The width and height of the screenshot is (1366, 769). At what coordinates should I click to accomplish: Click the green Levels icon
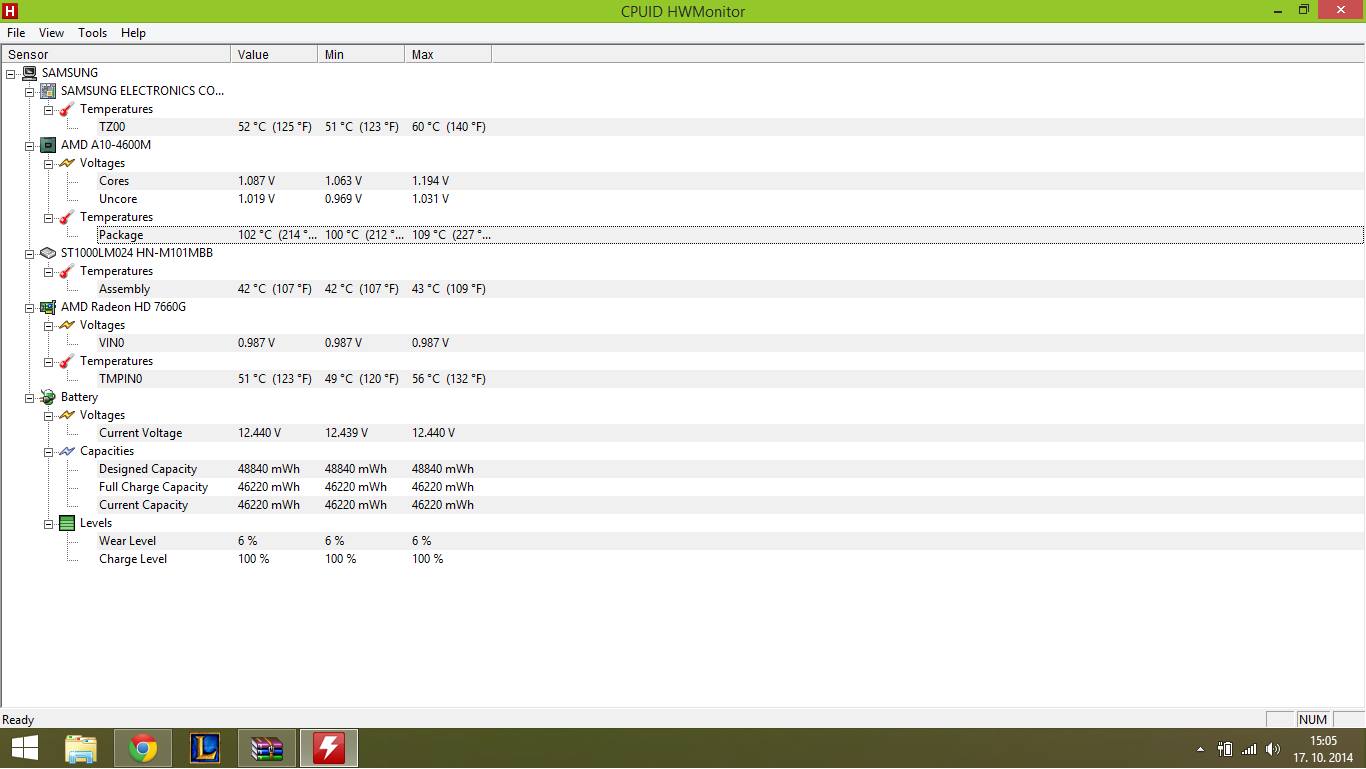67,523
